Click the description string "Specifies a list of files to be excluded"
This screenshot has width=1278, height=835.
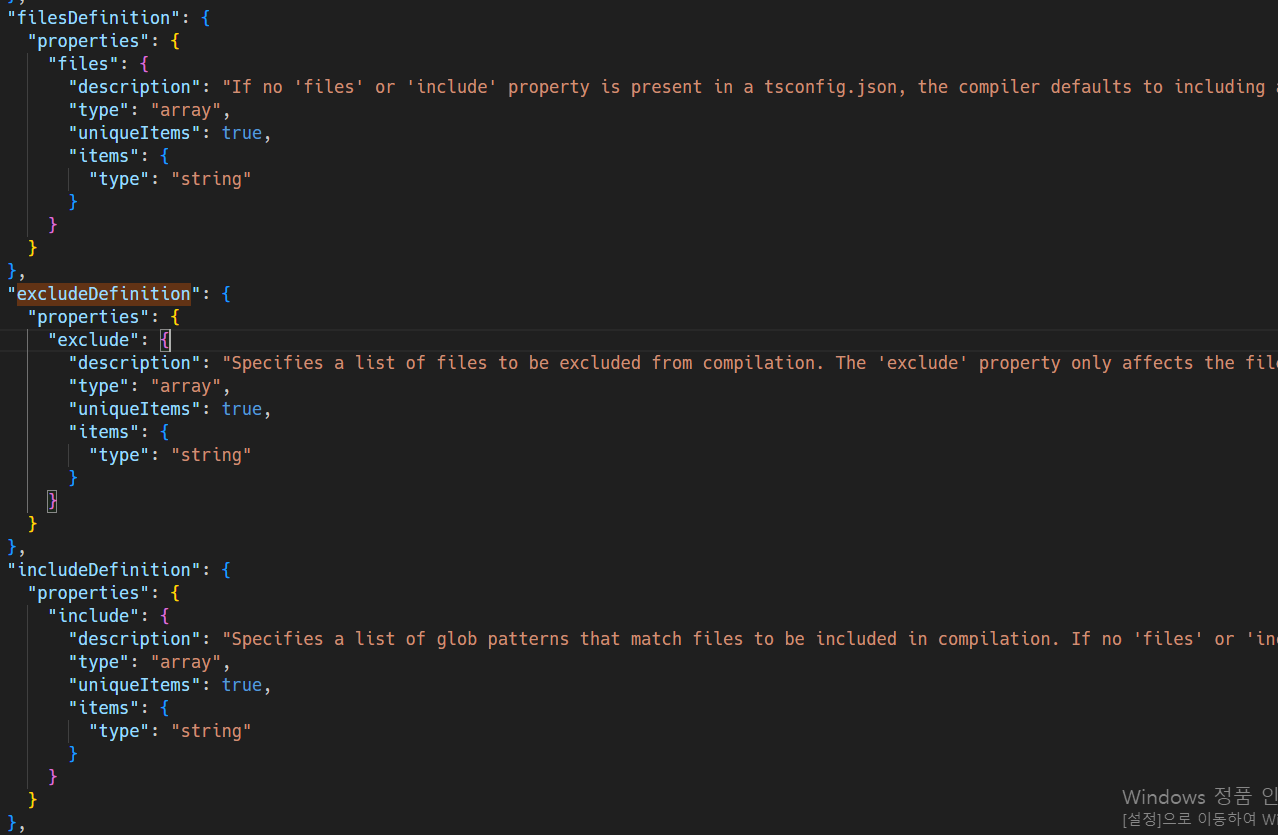750,363
